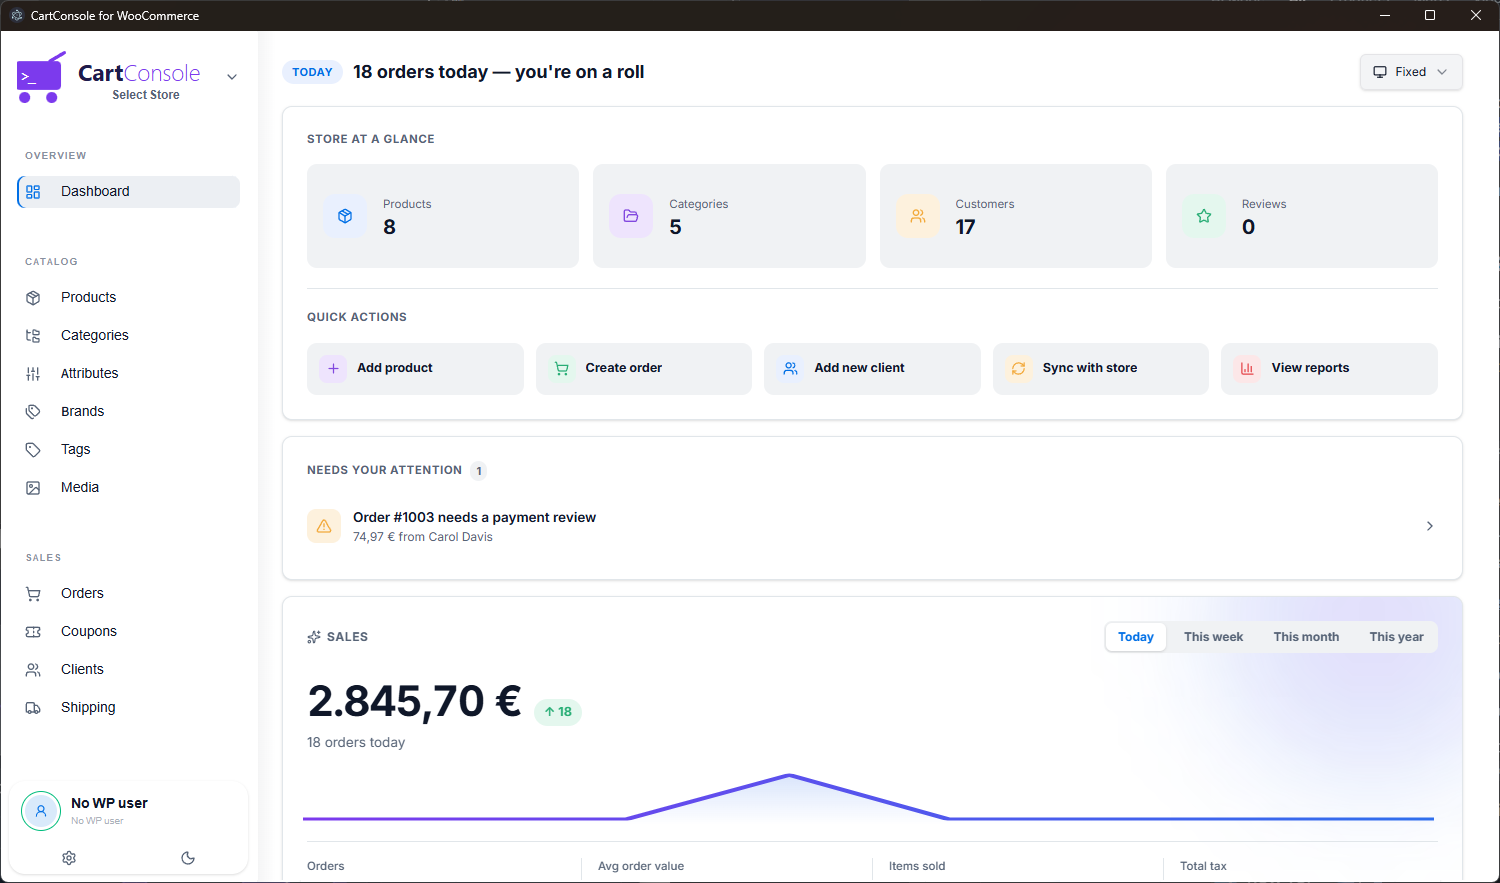Click the TODAY badge in header
The width and height of the screenshot is (1500, 883).
click(312, 72)
